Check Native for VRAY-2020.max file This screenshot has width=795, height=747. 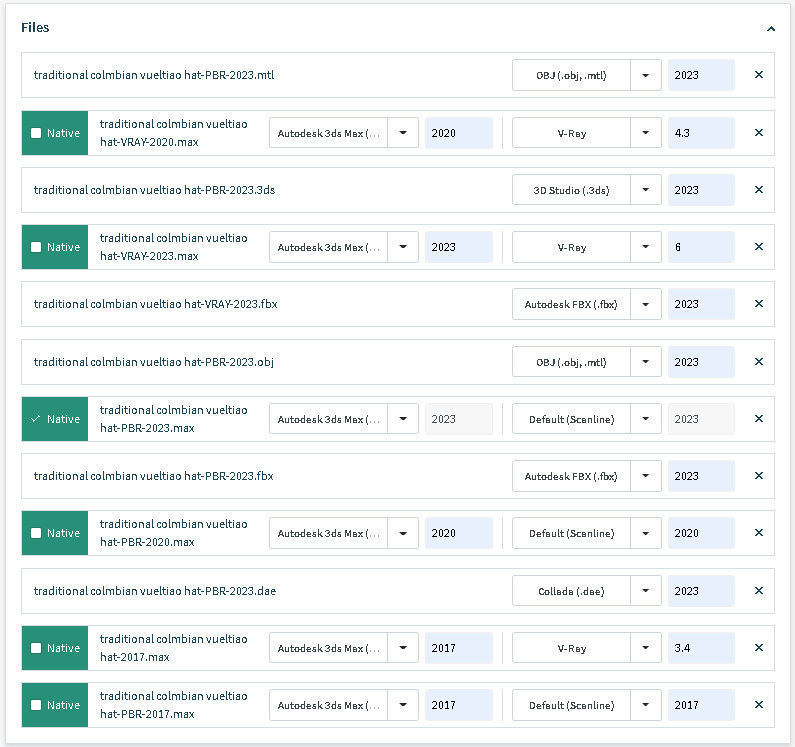click(37, 133)
